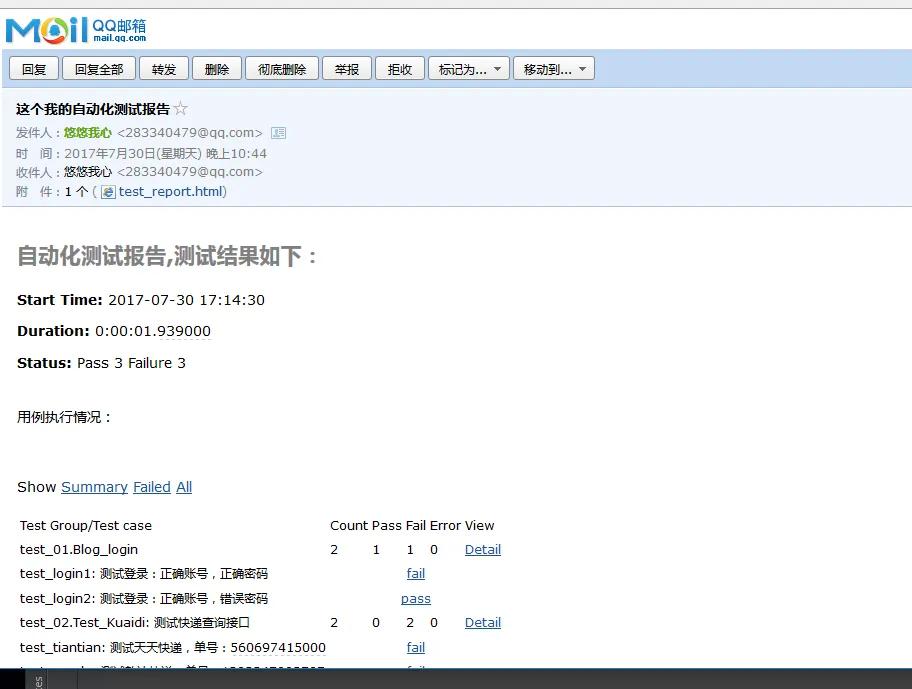The width and height of the screenshot is (912, 689).
Task: Click the 回复 reply button
Action: point(34,69)
